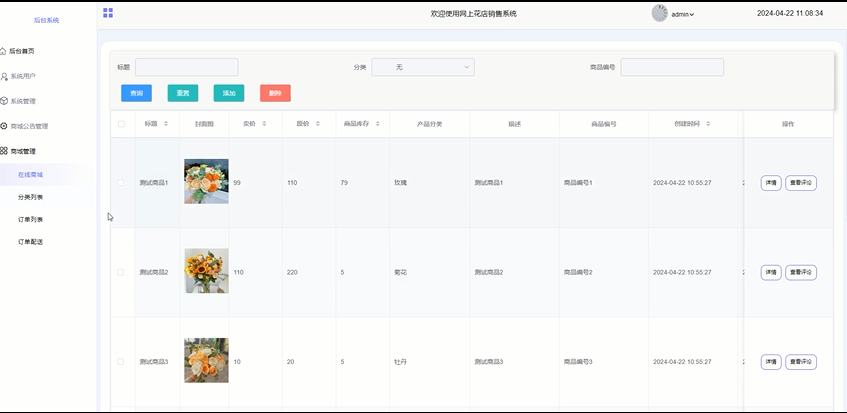Open 测试商品3 cover flower thumbnail
Viewport: 847px width, 413px height.
tap(206, 360)
